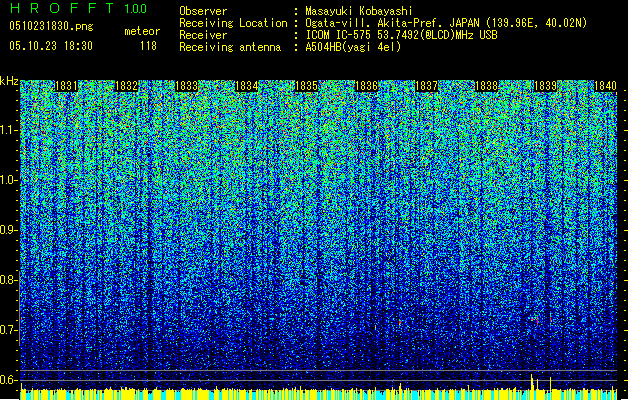Click the 0.6 frequency axis label
The width and height of the screenshot is (629, 400).
point(9,380)
